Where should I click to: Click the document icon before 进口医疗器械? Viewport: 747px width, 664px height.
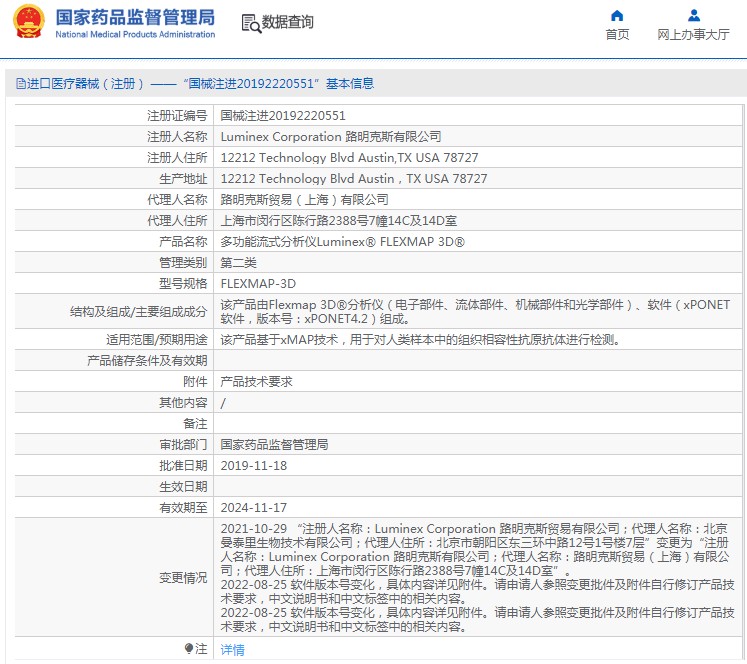pyautogui.click(x=20, y=84)
